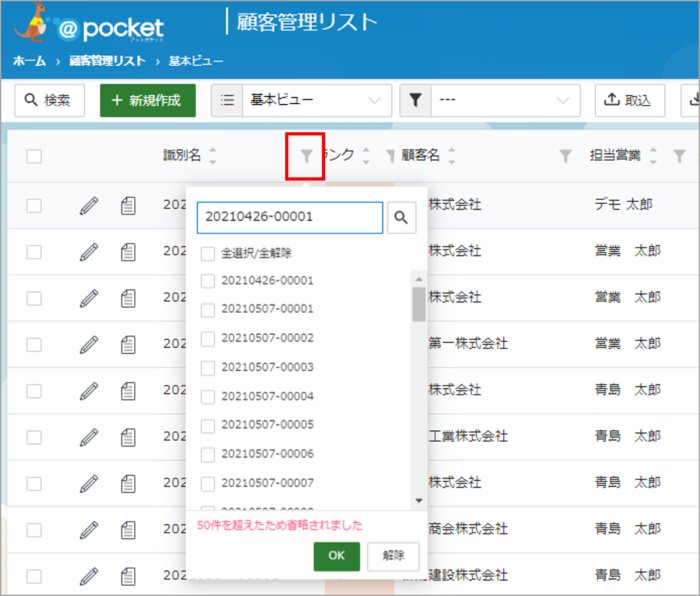Confirm filter with OK button
The height and width of the screenshot is (596, 700).
(337, 556)
